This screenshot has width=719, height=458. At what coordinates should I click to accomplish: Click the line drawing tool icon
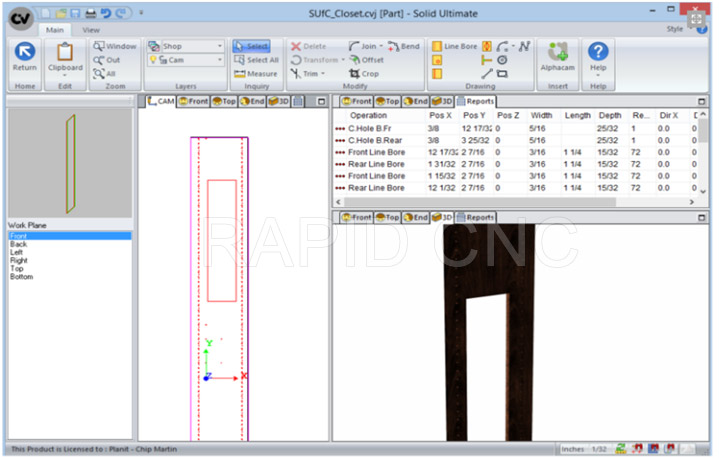tap(487, 74)
